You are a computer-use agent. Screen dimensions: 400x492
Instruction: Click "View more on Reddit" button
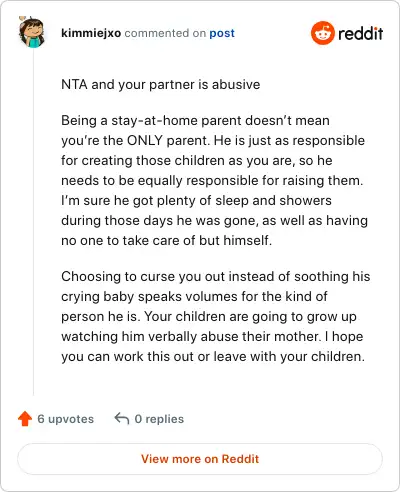[x=200, y=459]
